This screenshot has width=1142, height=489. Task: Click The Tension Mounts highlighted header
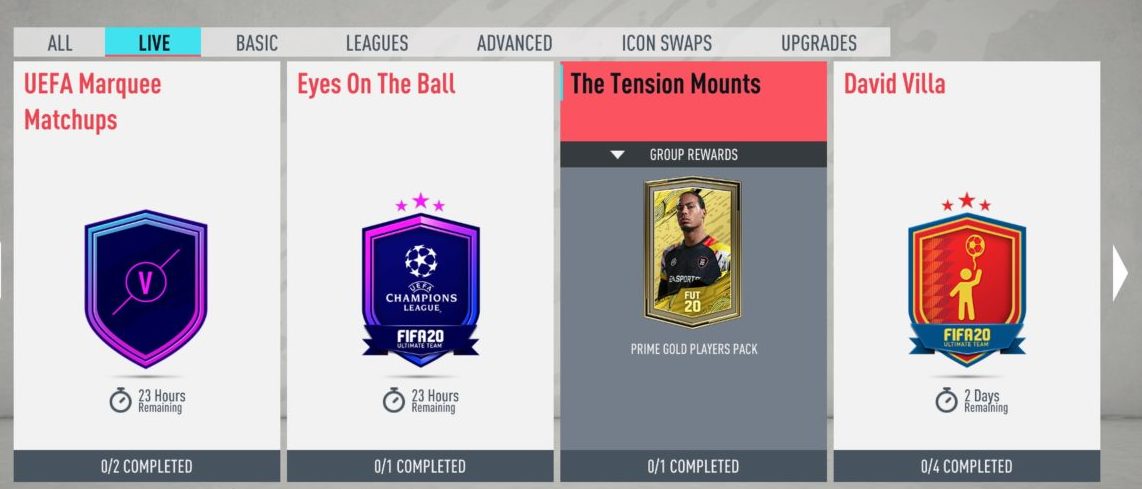(x=693, y=101)
